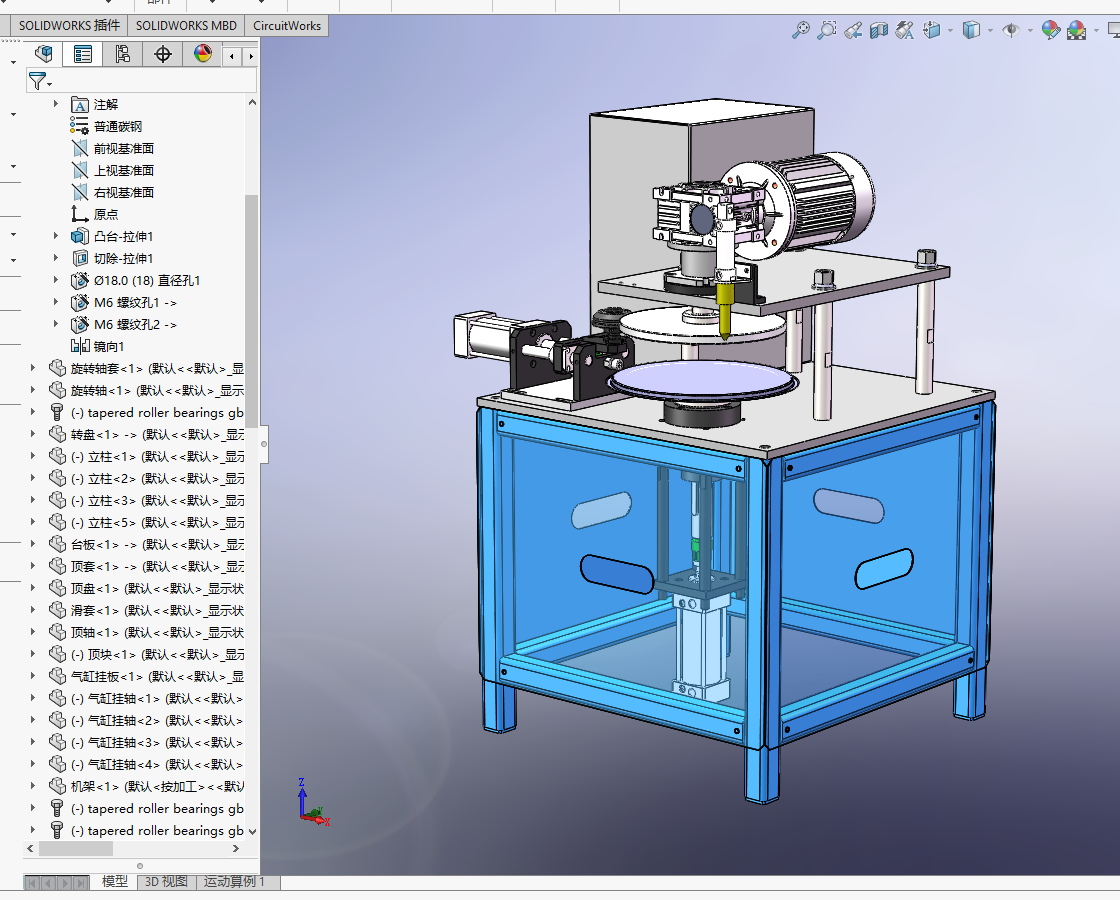
Task: Open the DimXpertManager crosshair tab
Action: pyautogui.click(x=163, y=54)
